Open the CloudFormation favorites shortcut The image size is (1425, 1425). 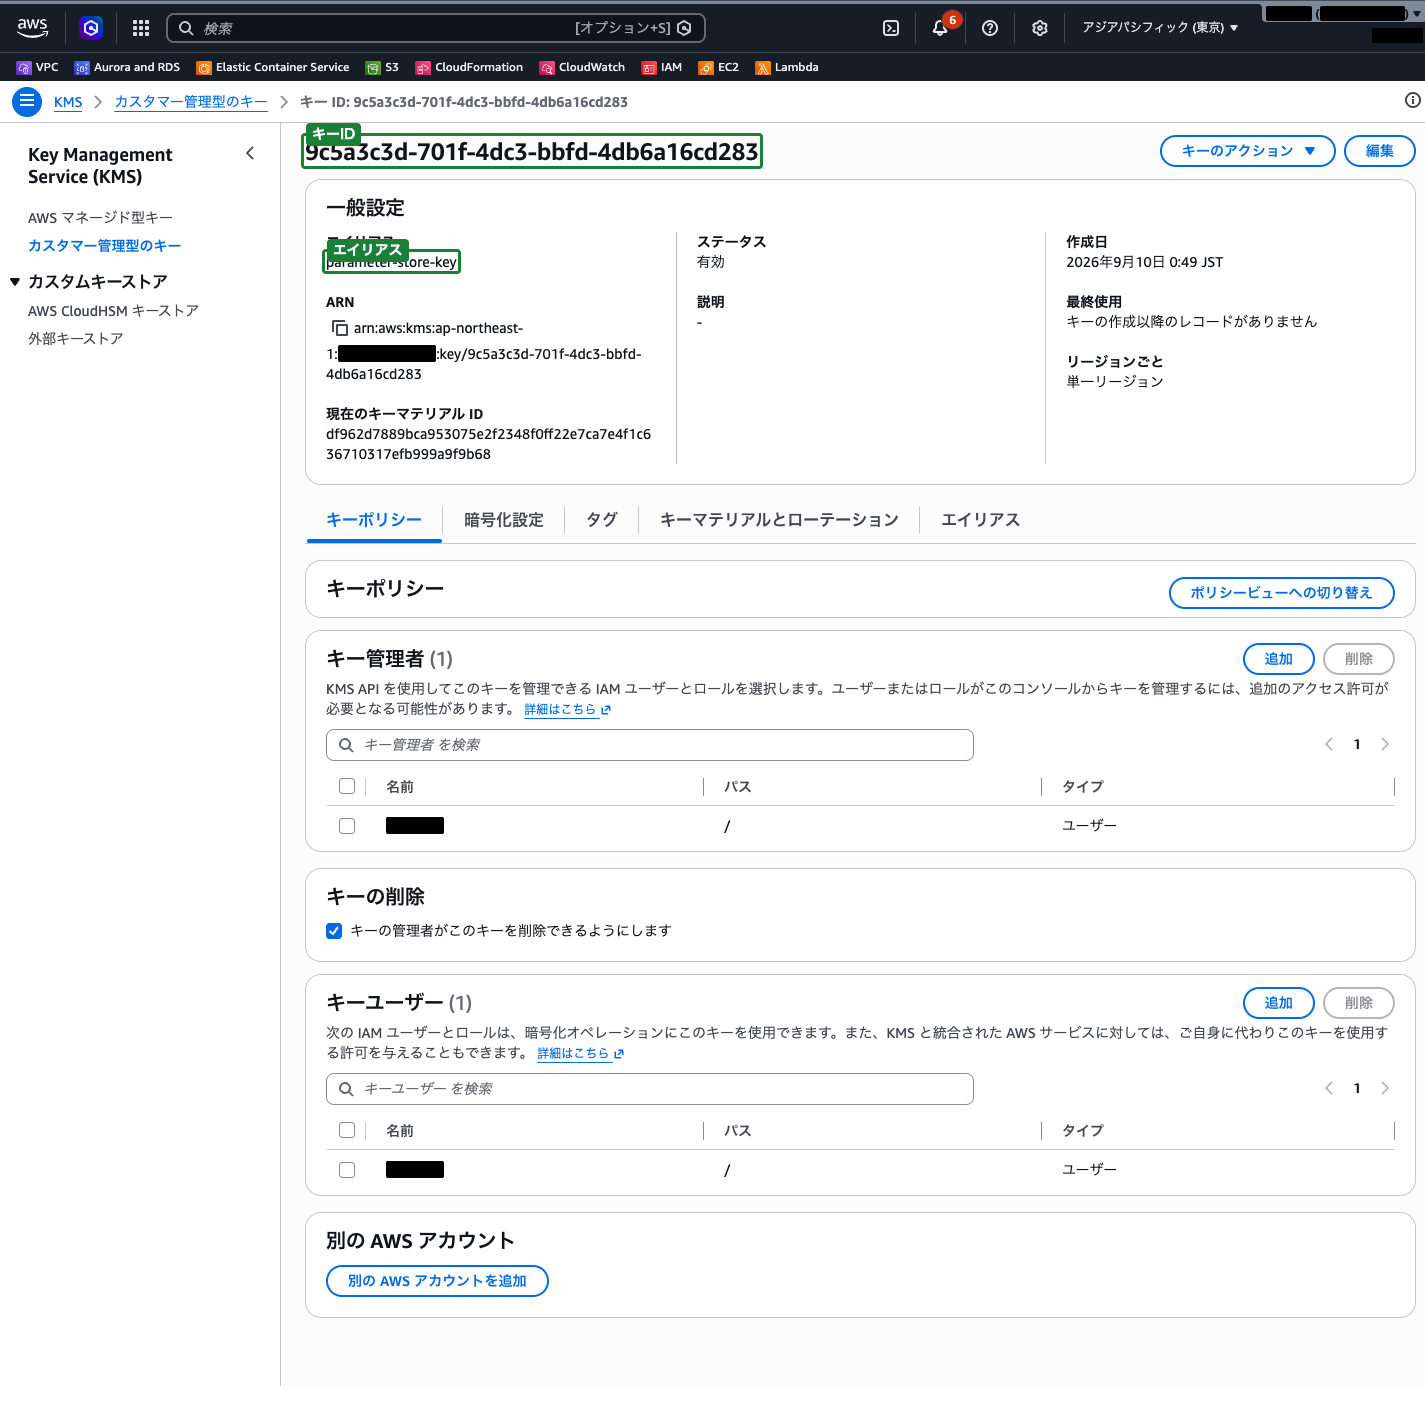(x=469, y=67)
